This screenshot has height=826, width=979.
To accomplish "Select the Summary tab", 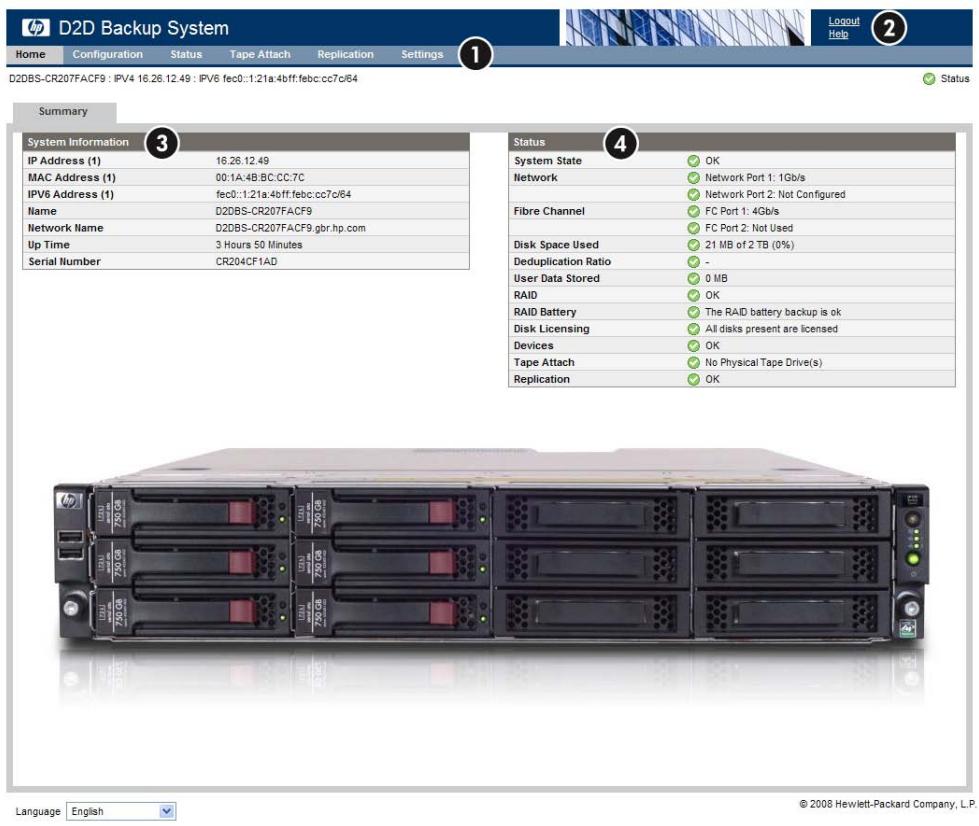I will click(64, 112).
